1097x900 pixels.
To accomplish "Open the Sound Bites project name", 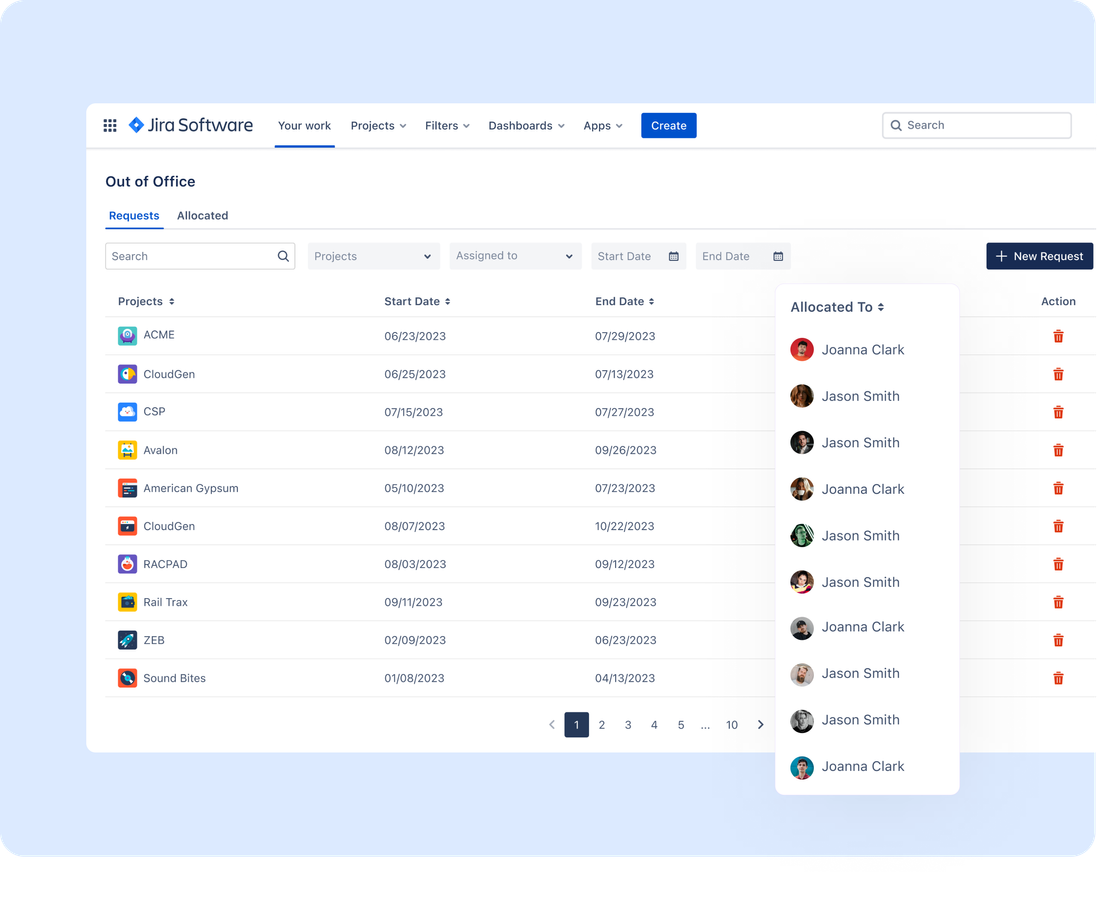I will [175, 678].
